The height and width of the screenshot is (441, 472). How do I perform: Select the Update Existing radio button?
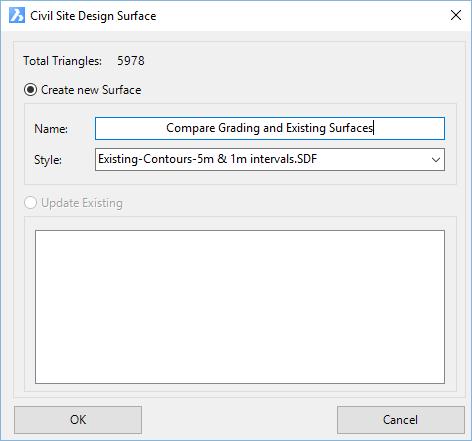pyautogui.click(x=30, y=203)
